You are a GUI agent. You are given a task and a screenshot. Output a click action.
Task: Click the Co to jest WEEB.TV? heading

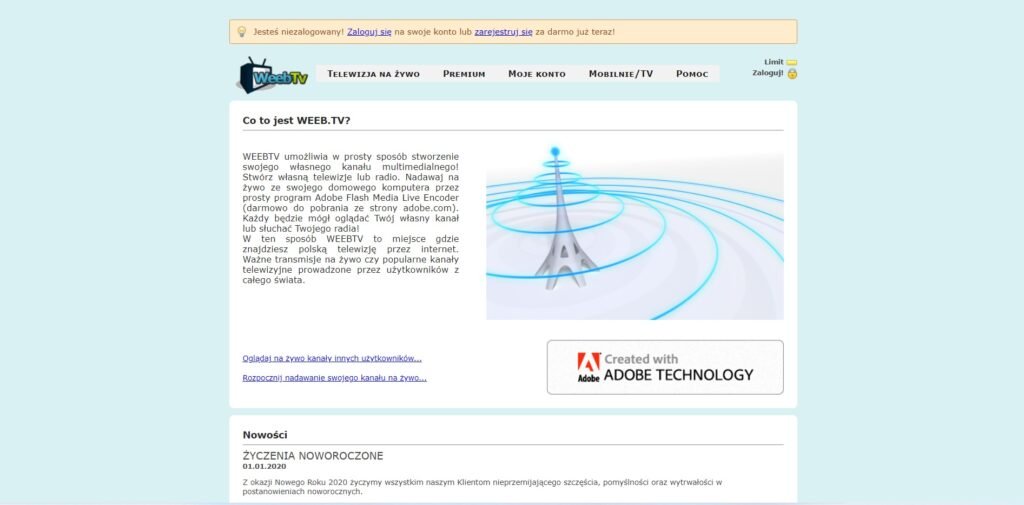(x=296, y=120)
